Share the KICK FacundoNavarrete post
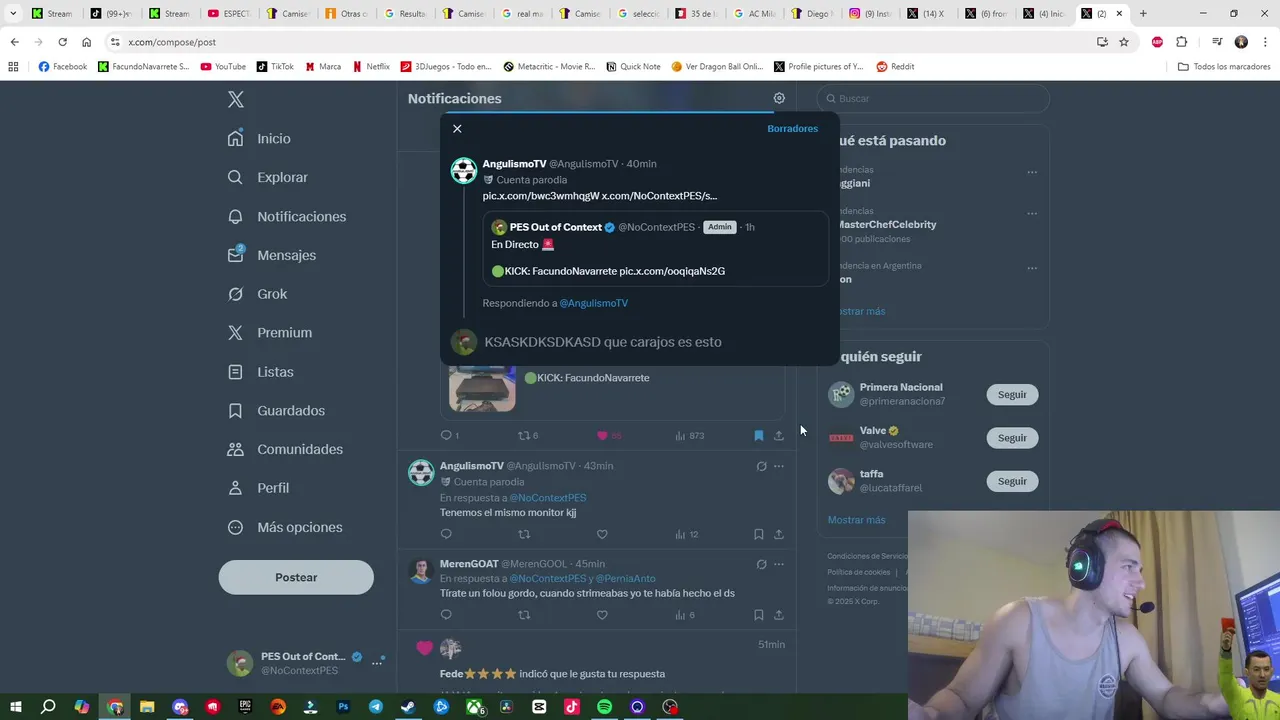 pyautogui.click(x=779, y=435)
